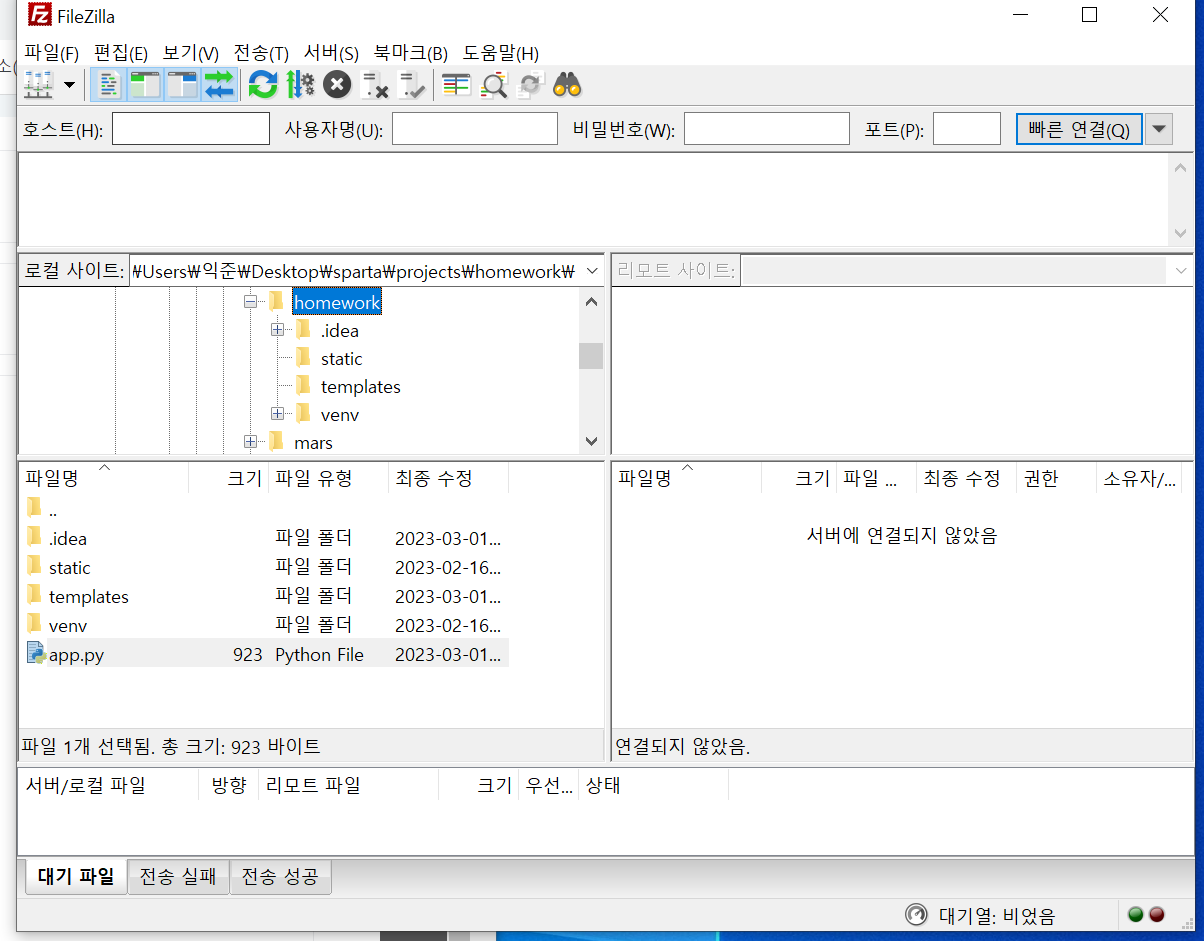Select the homework folder in tree

pyautogui.click(x=337, y=302)
